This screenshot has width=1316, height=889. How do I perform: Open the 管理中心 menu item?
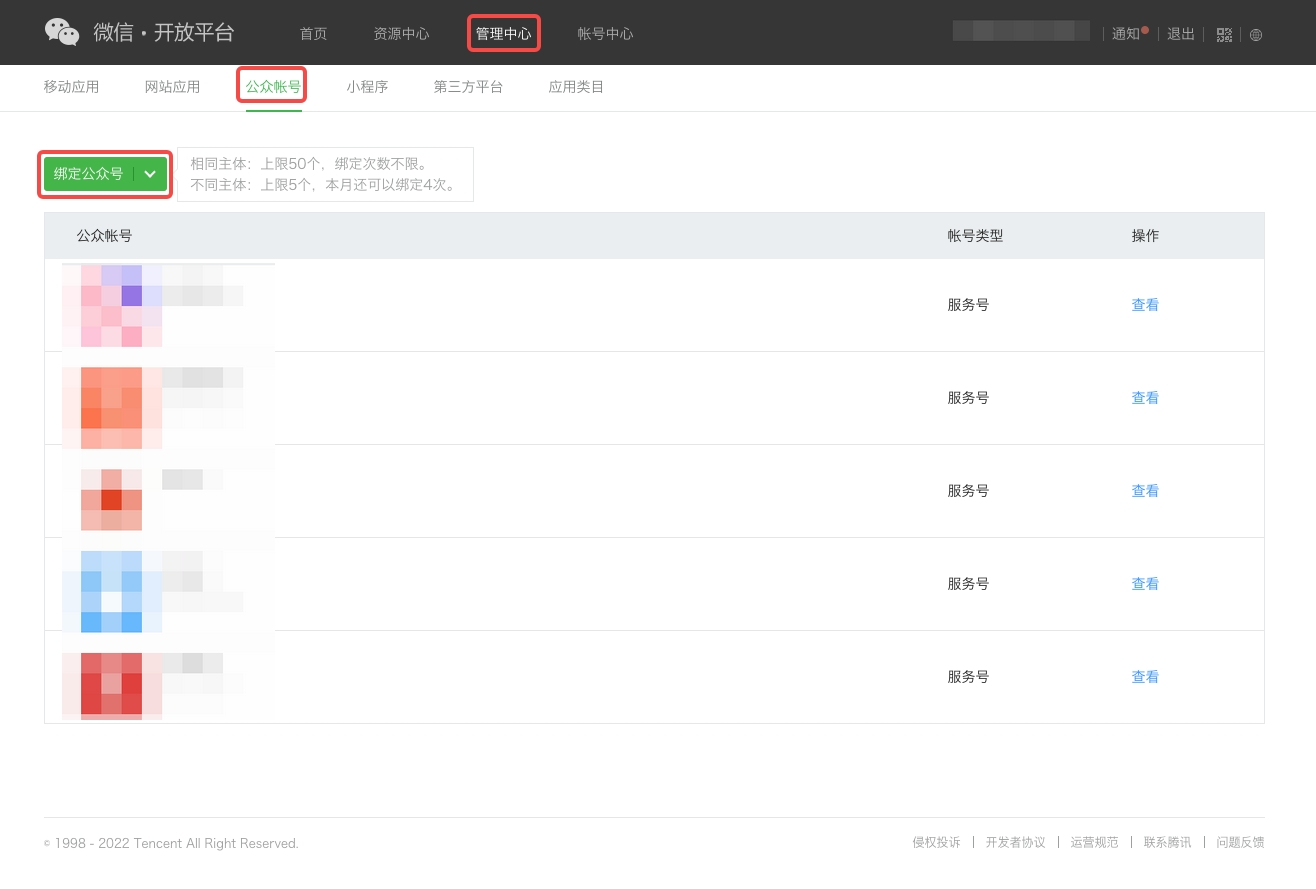click(504, 34)
